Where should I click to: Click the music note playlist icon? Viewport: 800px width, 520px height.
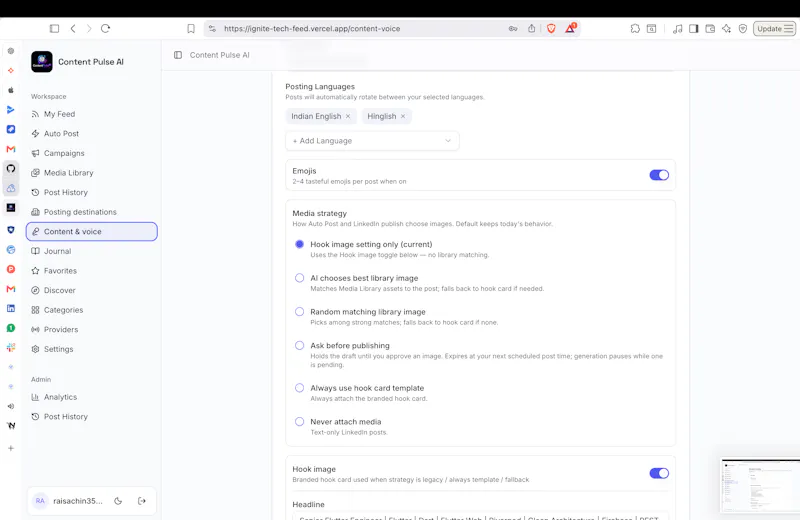pyautogui.click(x=677, y=29)
